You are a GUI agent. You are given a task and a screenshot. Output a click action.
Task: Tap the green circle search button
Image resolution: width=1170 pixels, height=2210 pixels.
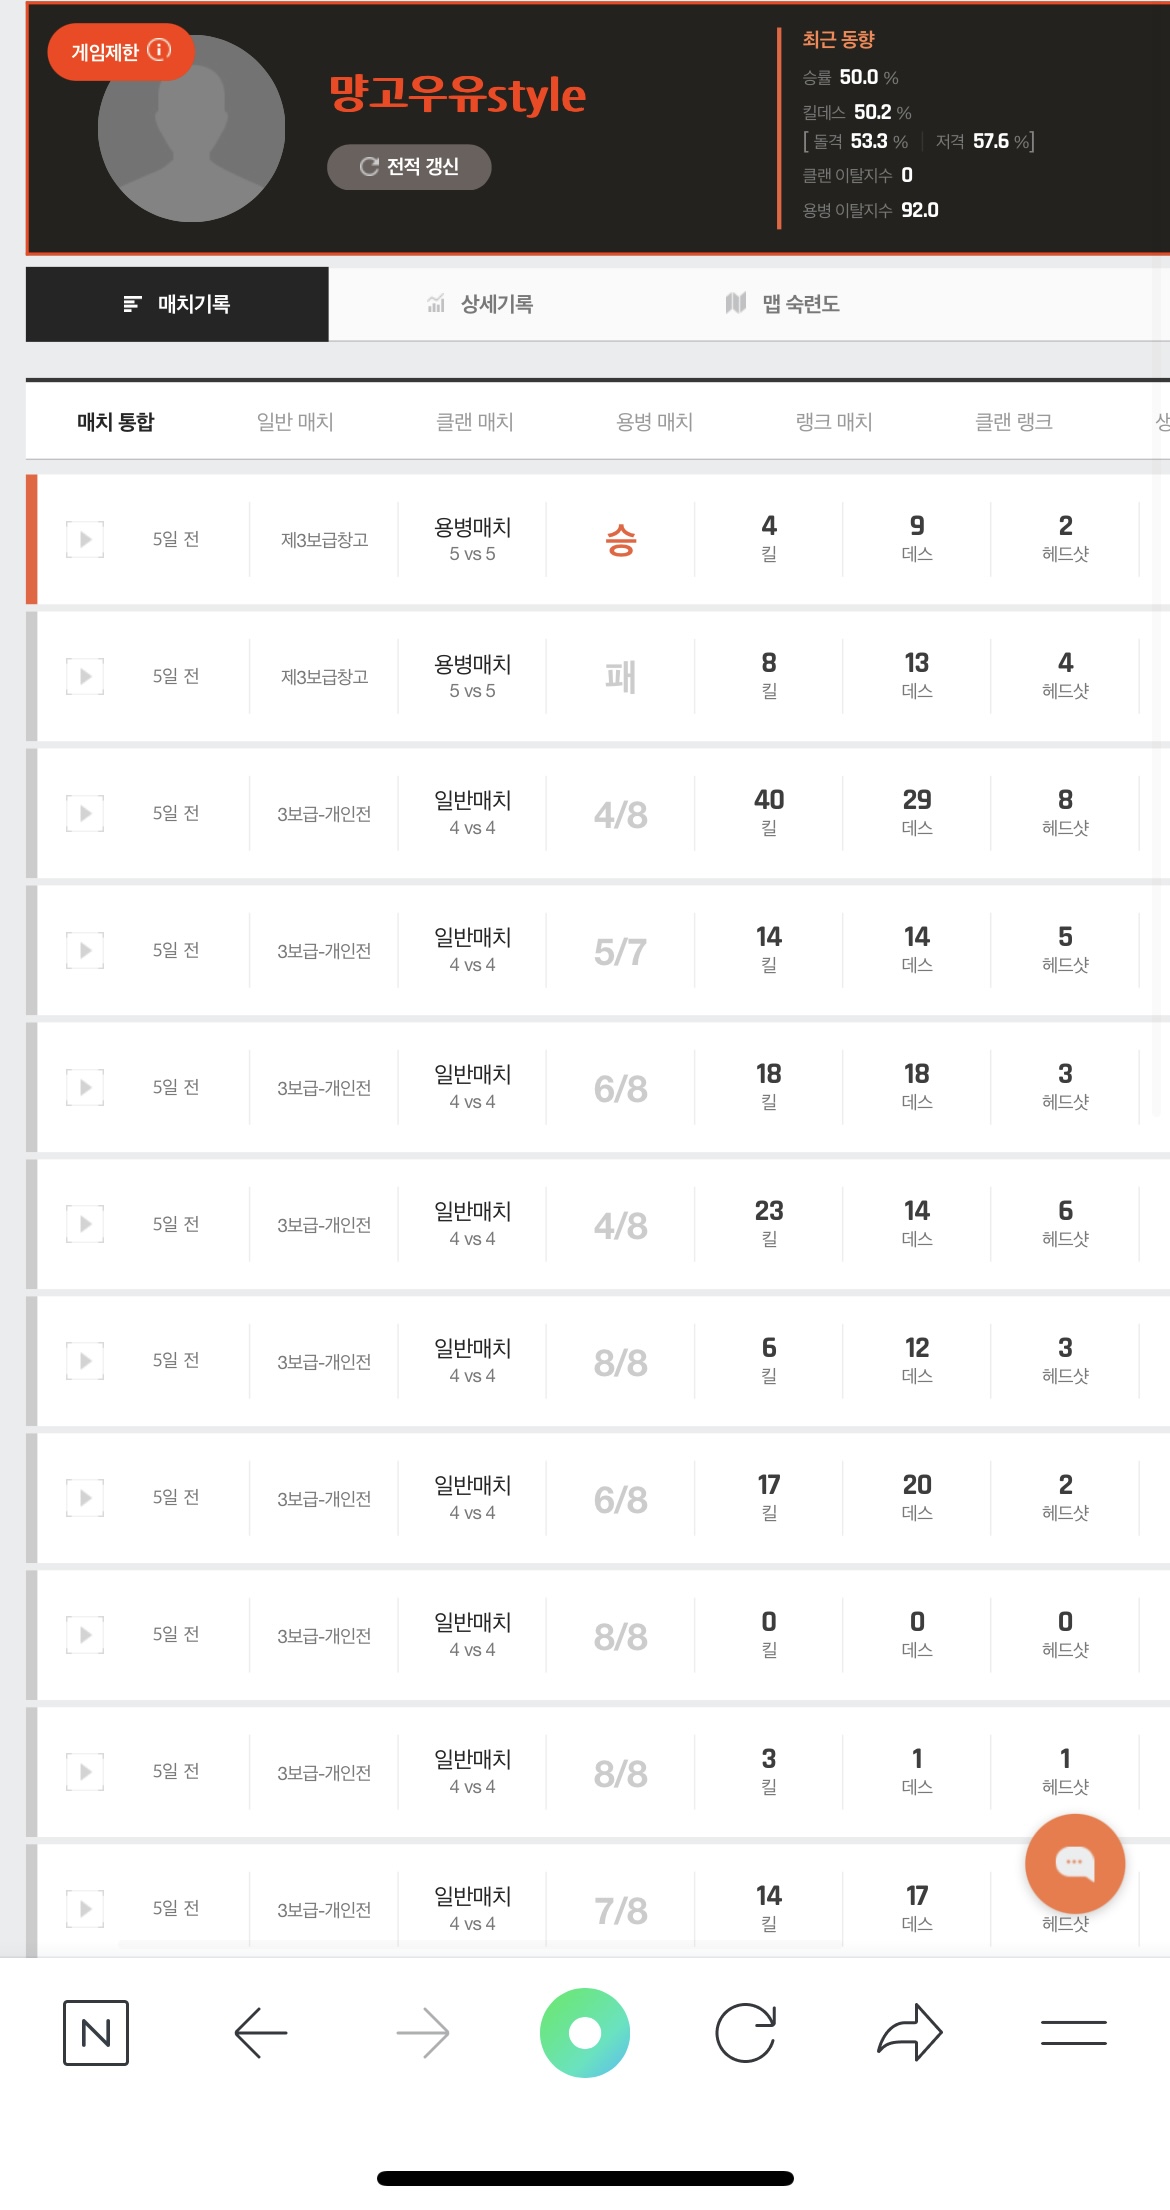585,2033
